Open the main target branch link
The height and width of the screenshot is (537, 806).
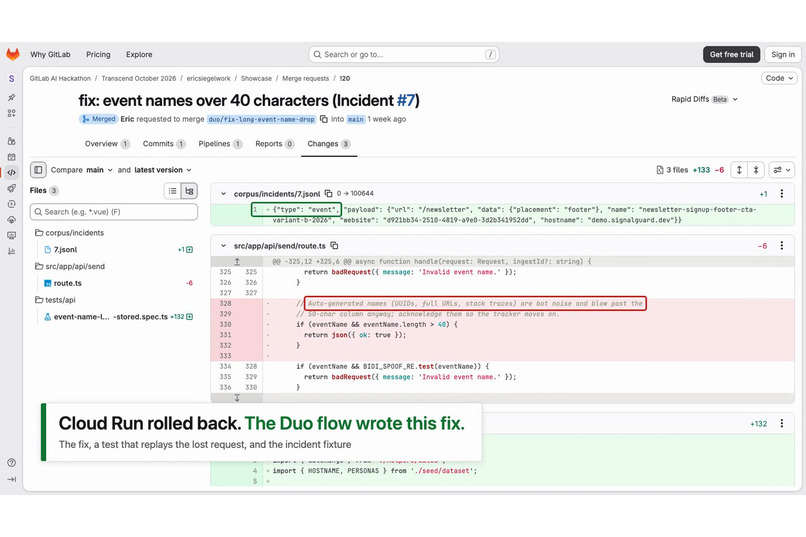(355, 119)
